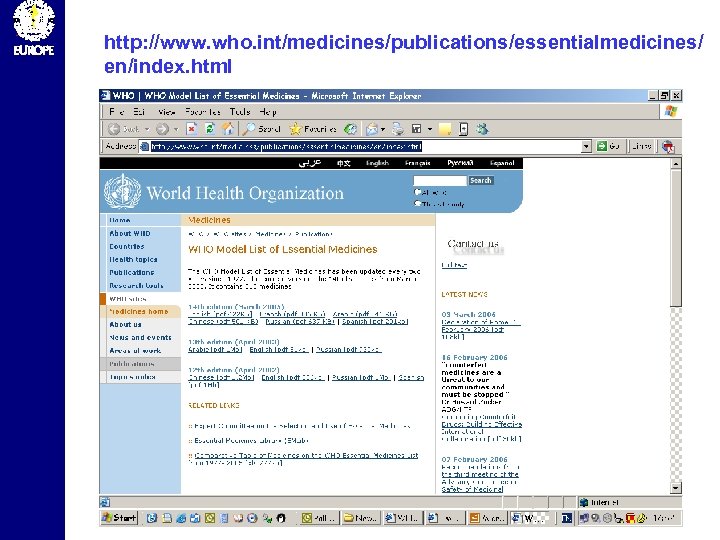Click the page icon in the Address bar

click(144, 146)
